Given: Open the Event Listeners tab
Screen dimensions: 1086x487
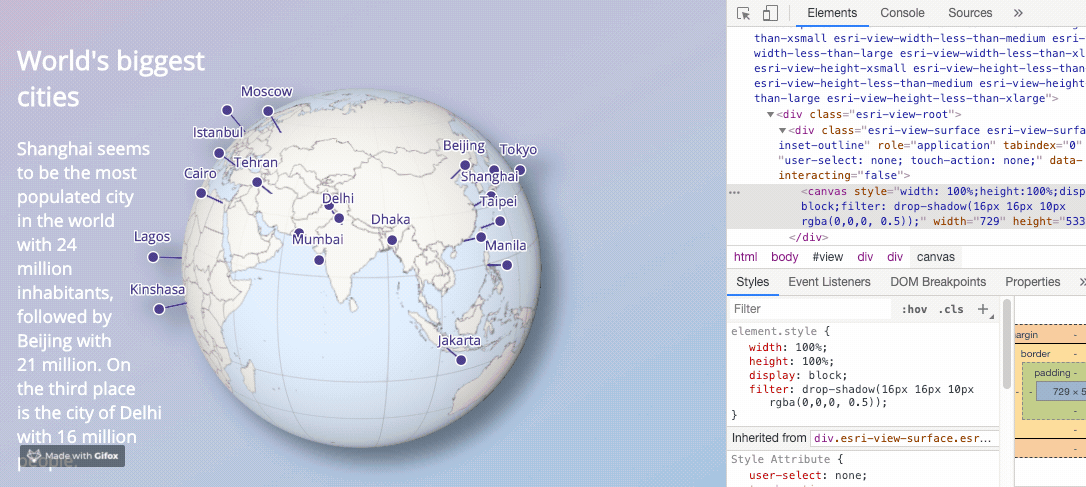Looking at the screenshot, I should pos(829,281).
